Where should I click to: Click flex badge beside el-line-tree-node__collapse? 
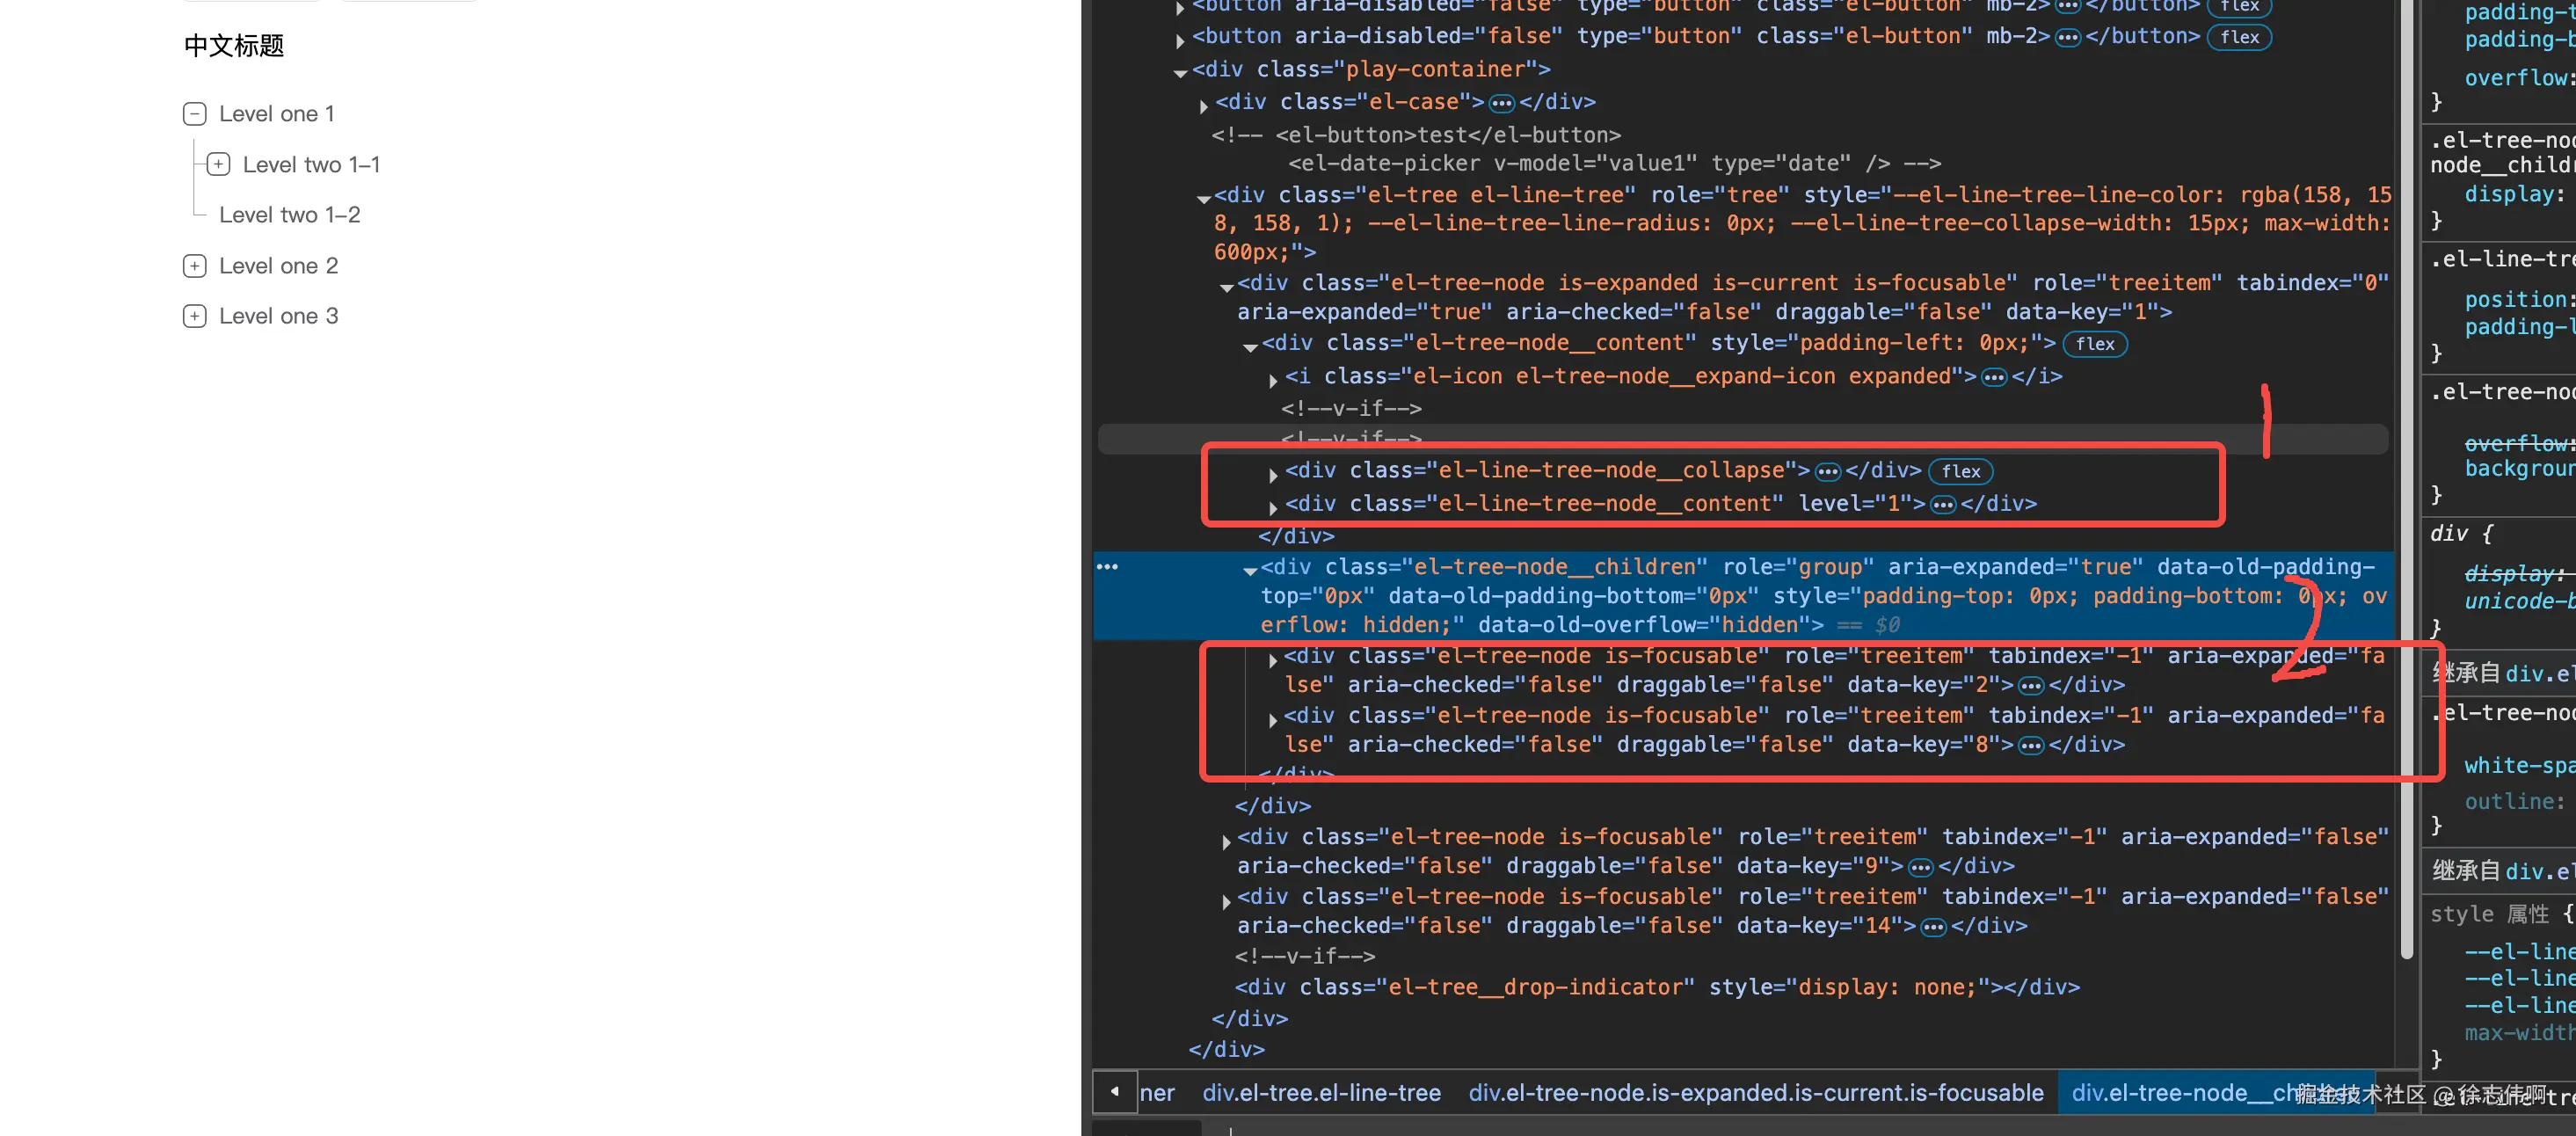point(1960,471)
